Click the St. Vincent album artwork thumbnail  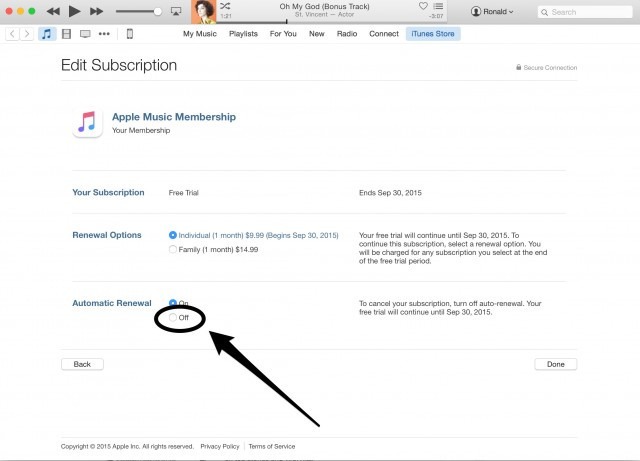pyautogui.click(x=204, y=12)
